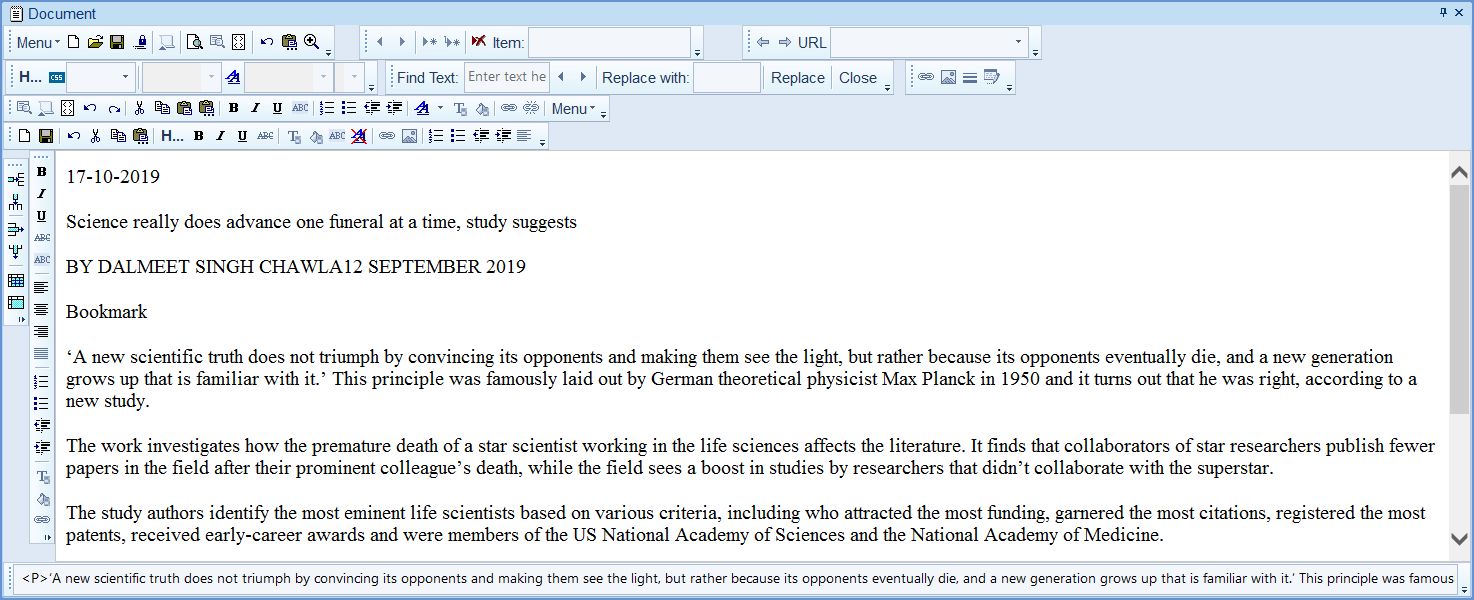1474x600 pixels.
Task: Click the topmost tree-branch icon in left sidebar
Action: pos(16,179)
